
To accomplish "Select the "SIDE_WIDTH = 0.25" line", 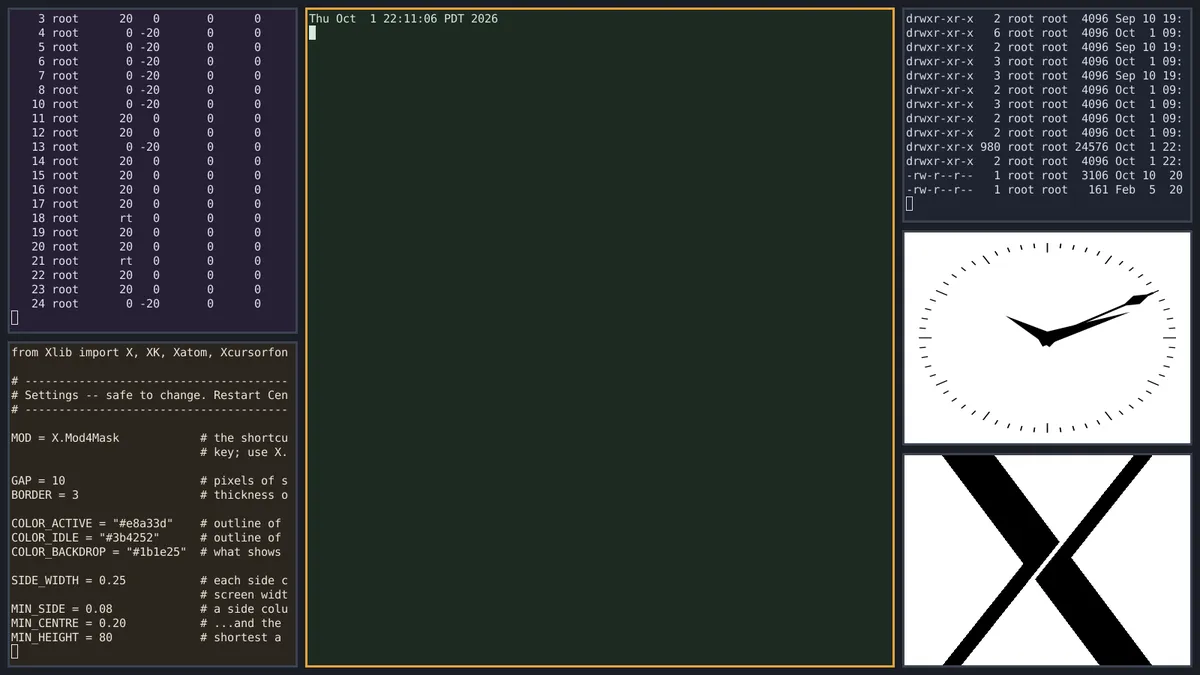I will click(x=69, y=580).
